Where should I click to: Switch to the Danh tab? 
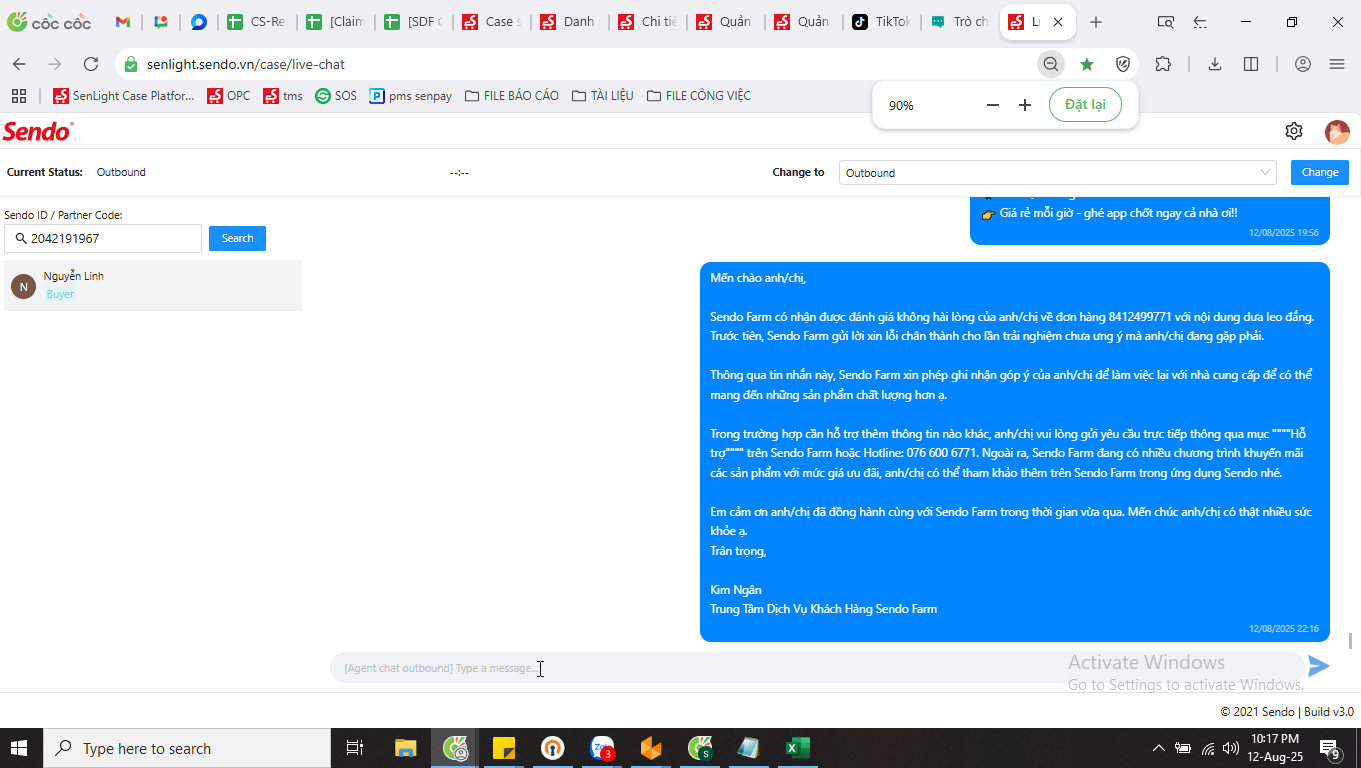click(x=571, y=22)
